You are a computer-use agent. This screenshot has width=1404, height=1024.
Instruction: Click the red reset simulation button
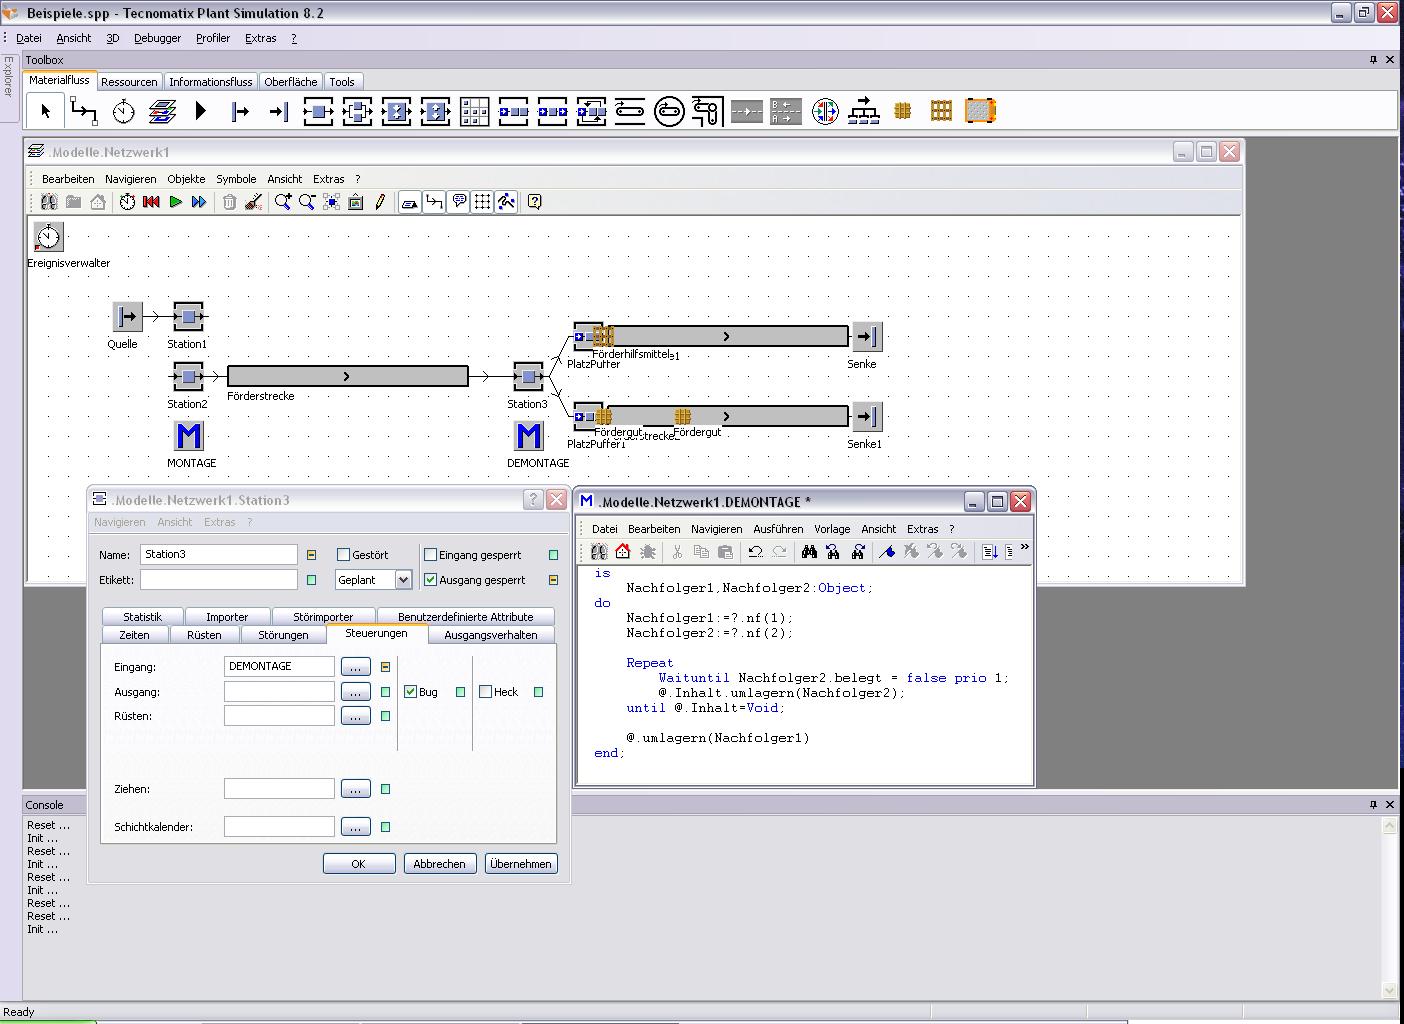pyautogui.click(x=151, y=202)
